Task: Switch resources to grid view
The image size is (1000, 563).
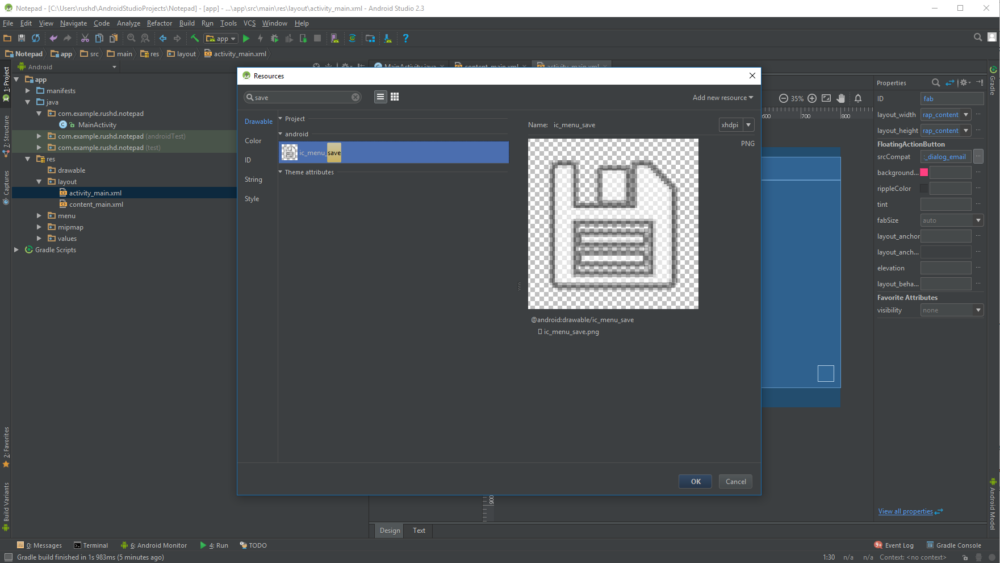Action: click(395, 97)
